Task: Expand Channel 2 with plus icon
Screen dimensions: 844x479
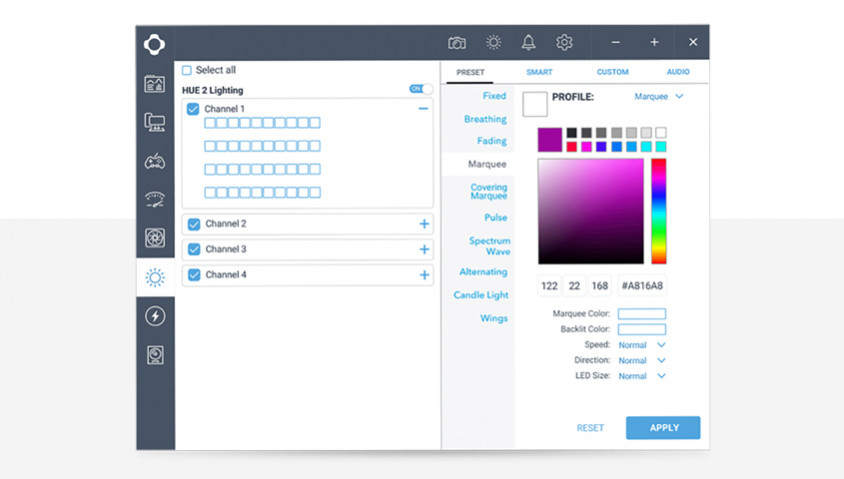Action: [x=424, y=224]
